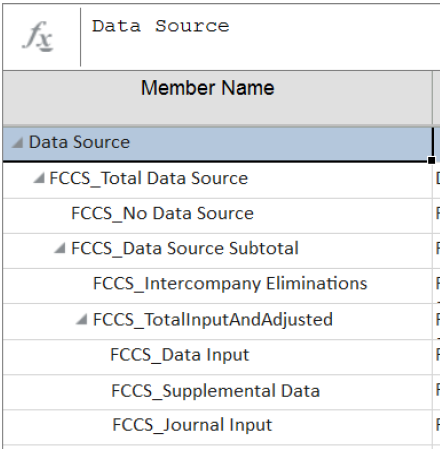This screenshot has height=455, width=442.
Task: Select the FCCS_Intercompany Eliminations member
Action: tap(230, 284)
